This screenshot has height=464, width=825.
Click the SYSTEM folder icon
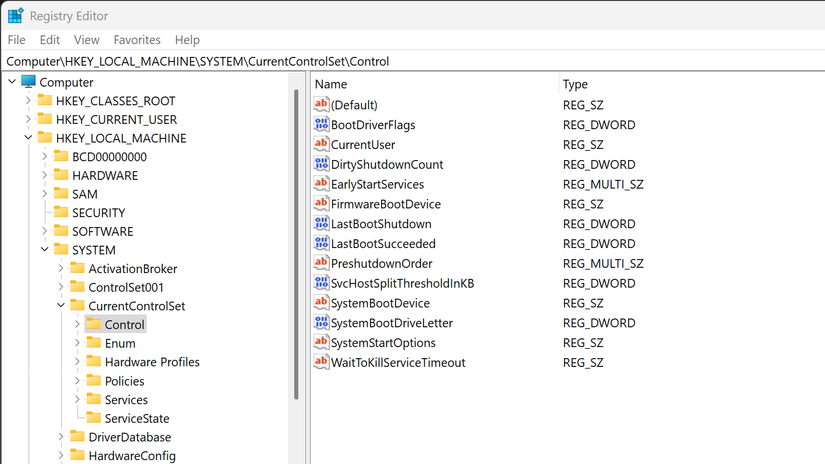pos(62,250)
